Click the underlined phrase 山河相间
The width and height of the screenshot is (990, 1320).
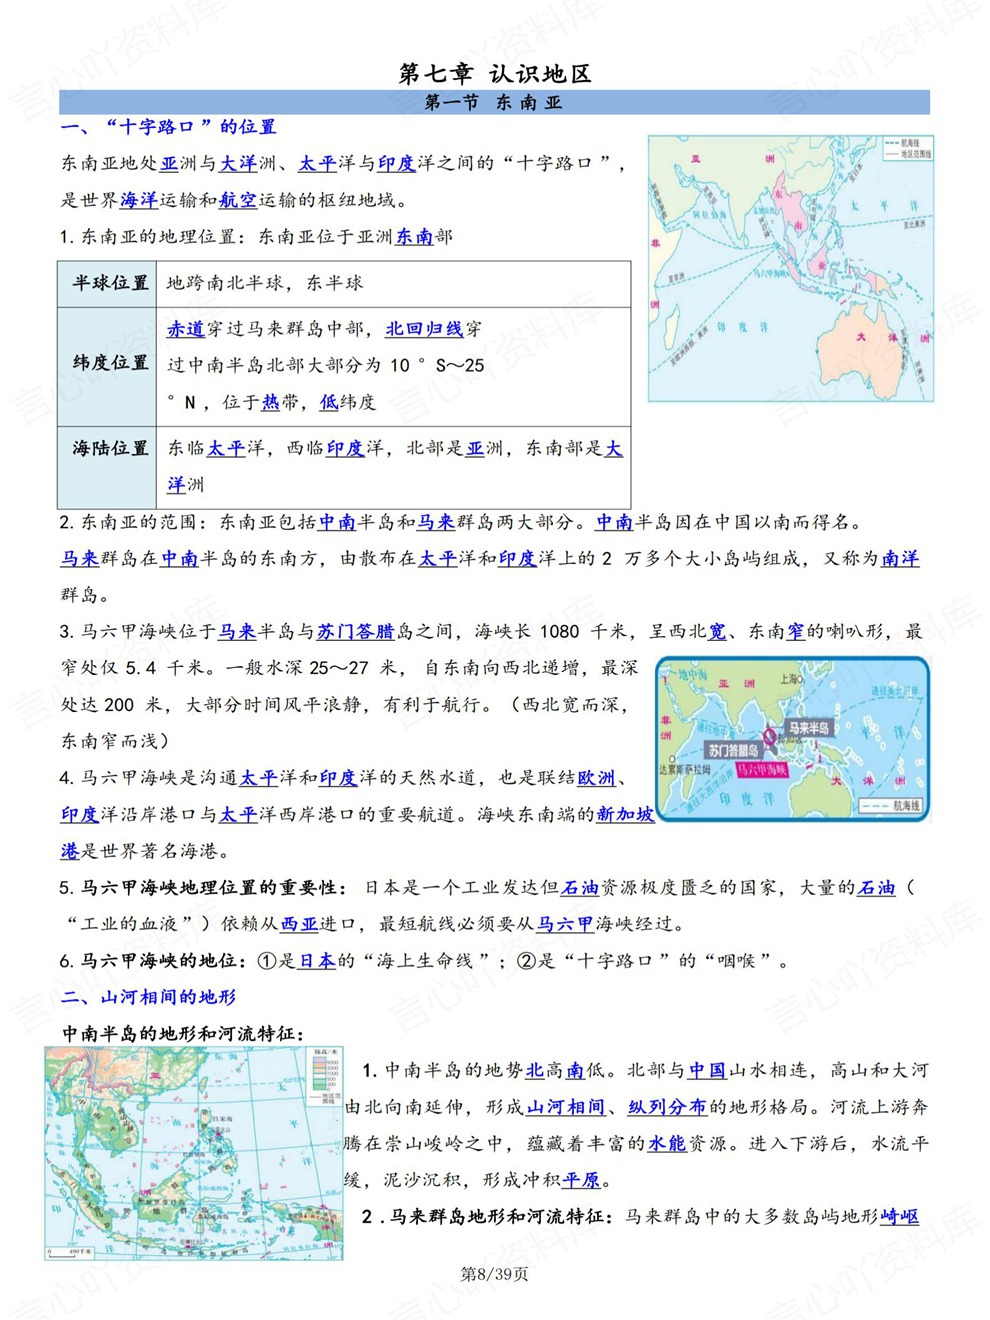pos(566,1108)
